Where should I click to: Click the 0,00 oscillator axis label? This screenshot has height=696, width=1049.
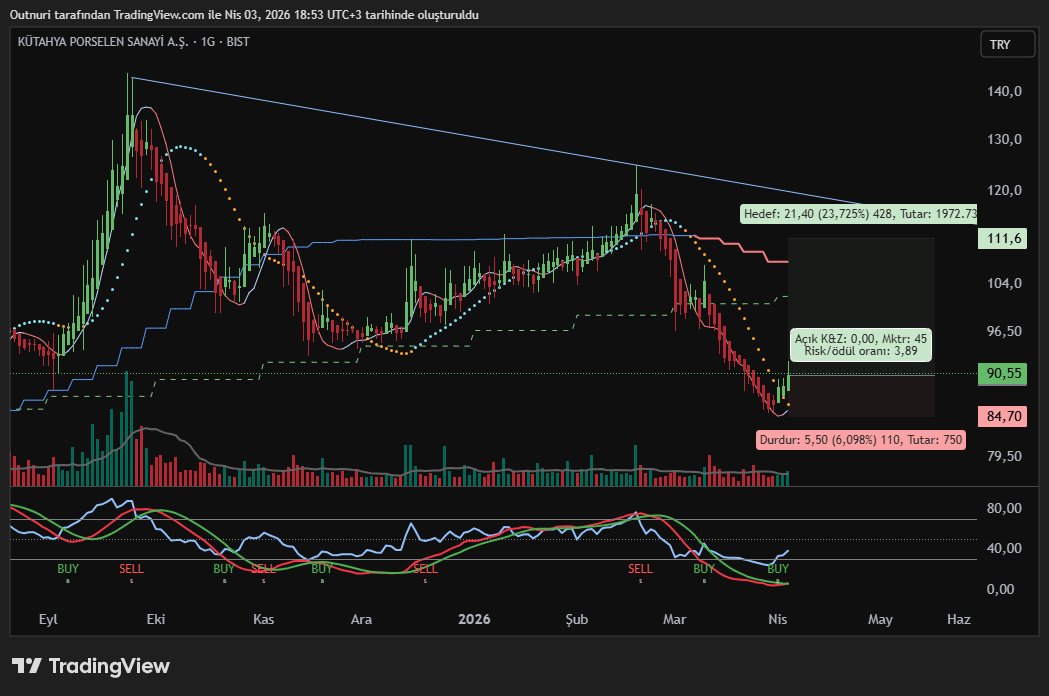coord(1000,589)
